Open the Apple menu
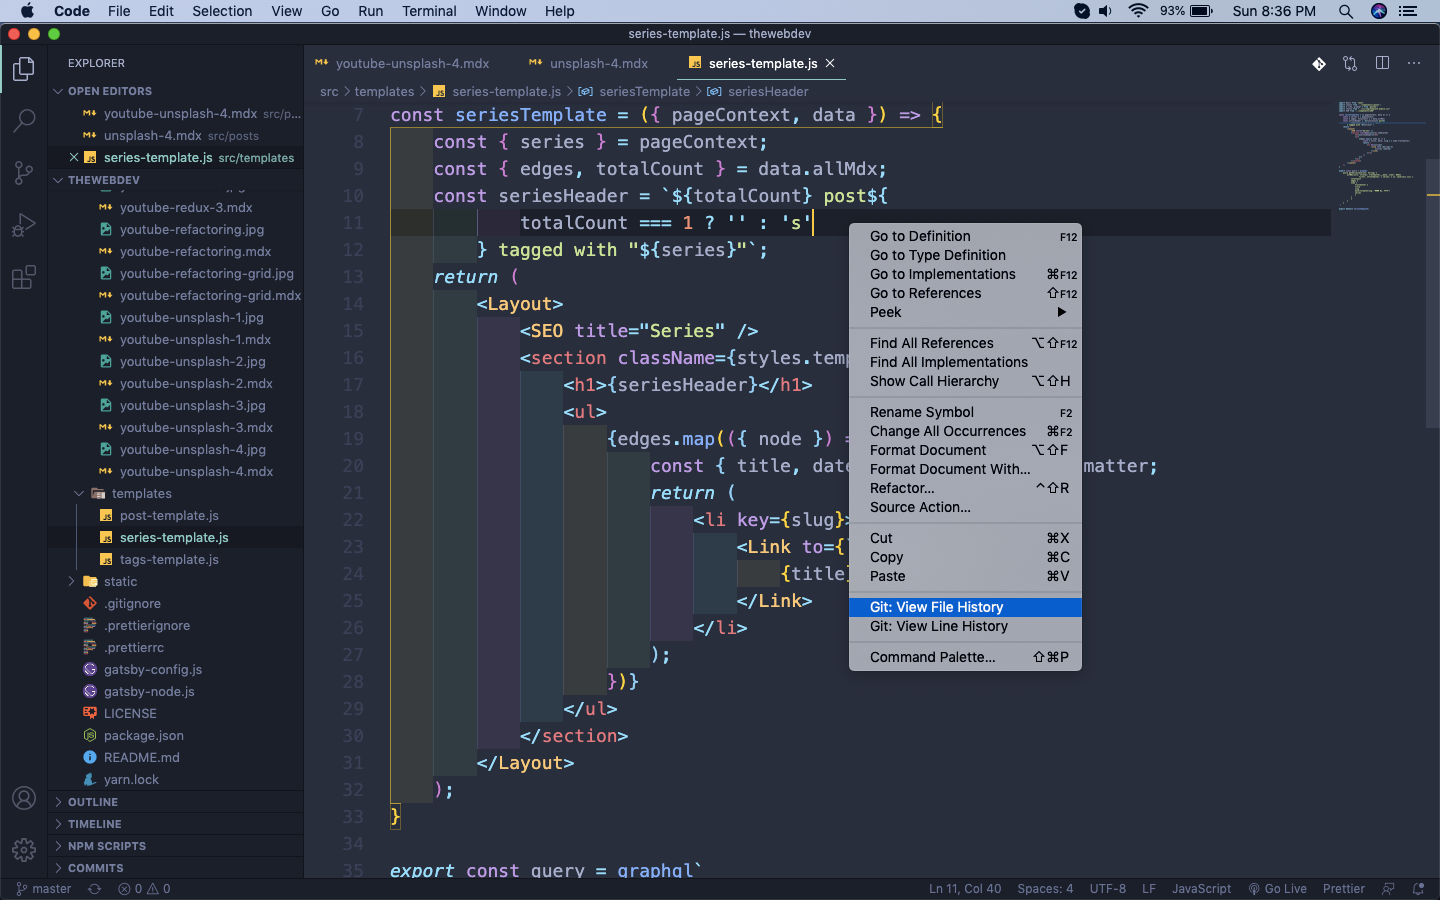The image size is (1440, 900). [x=27, y=11]
